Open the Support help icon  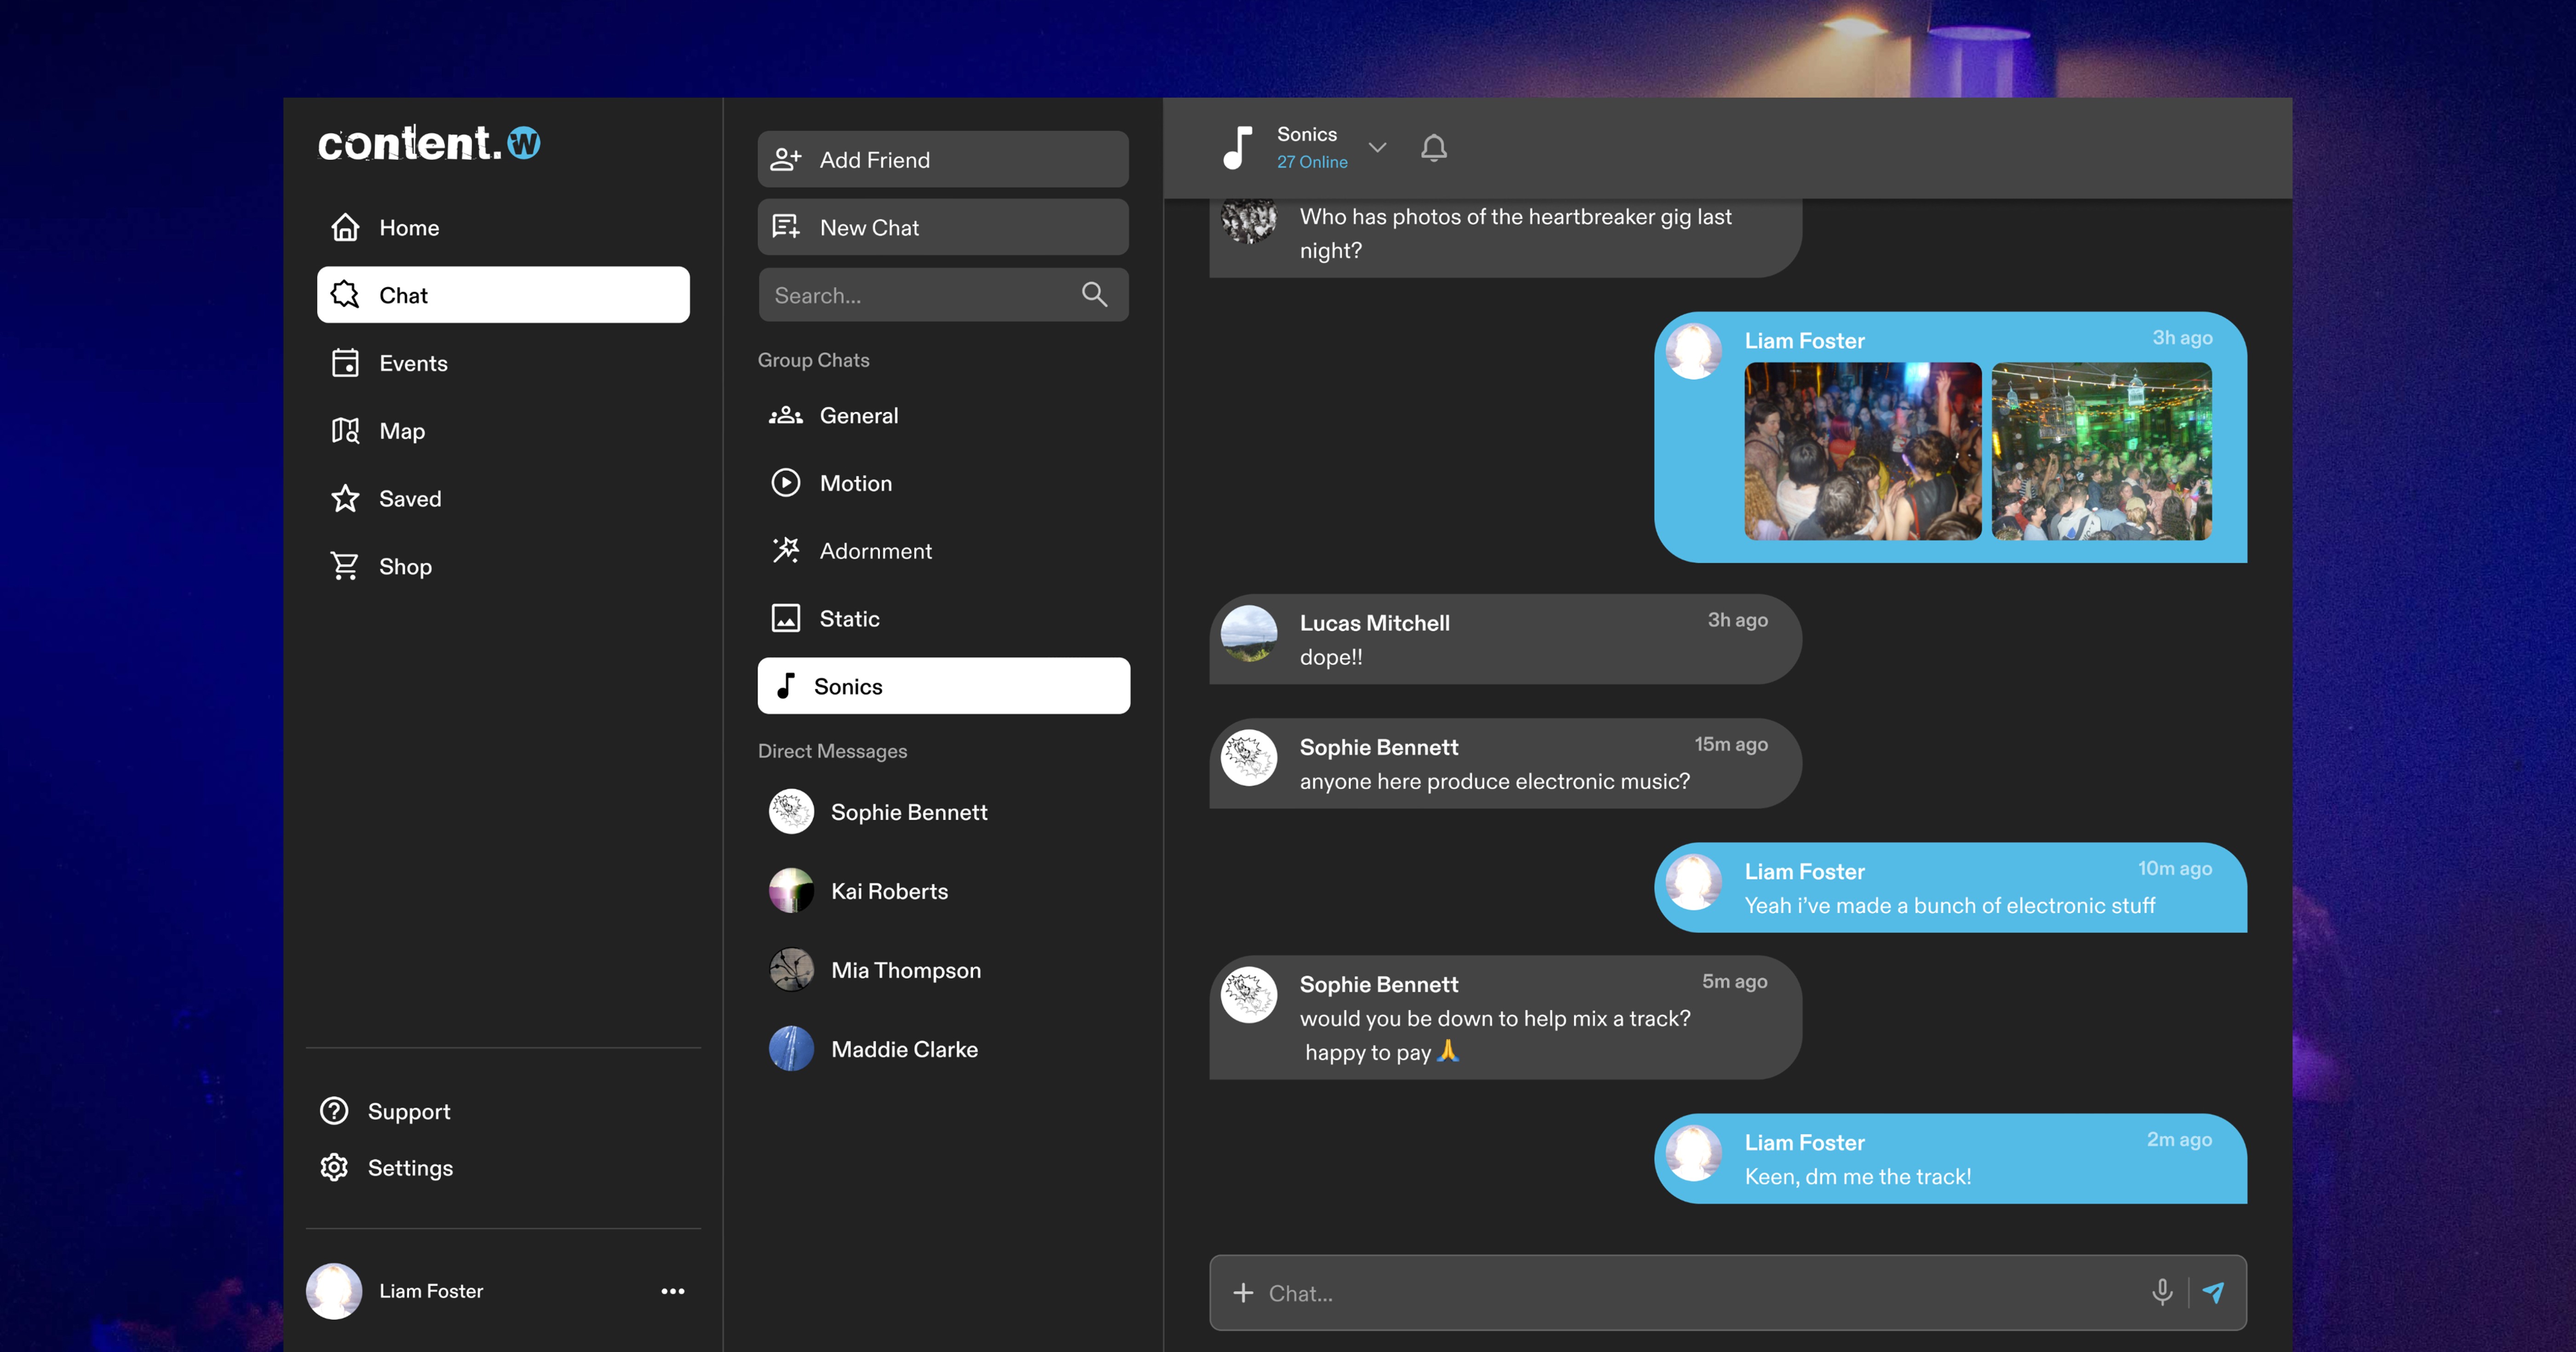pos(334,1111)
